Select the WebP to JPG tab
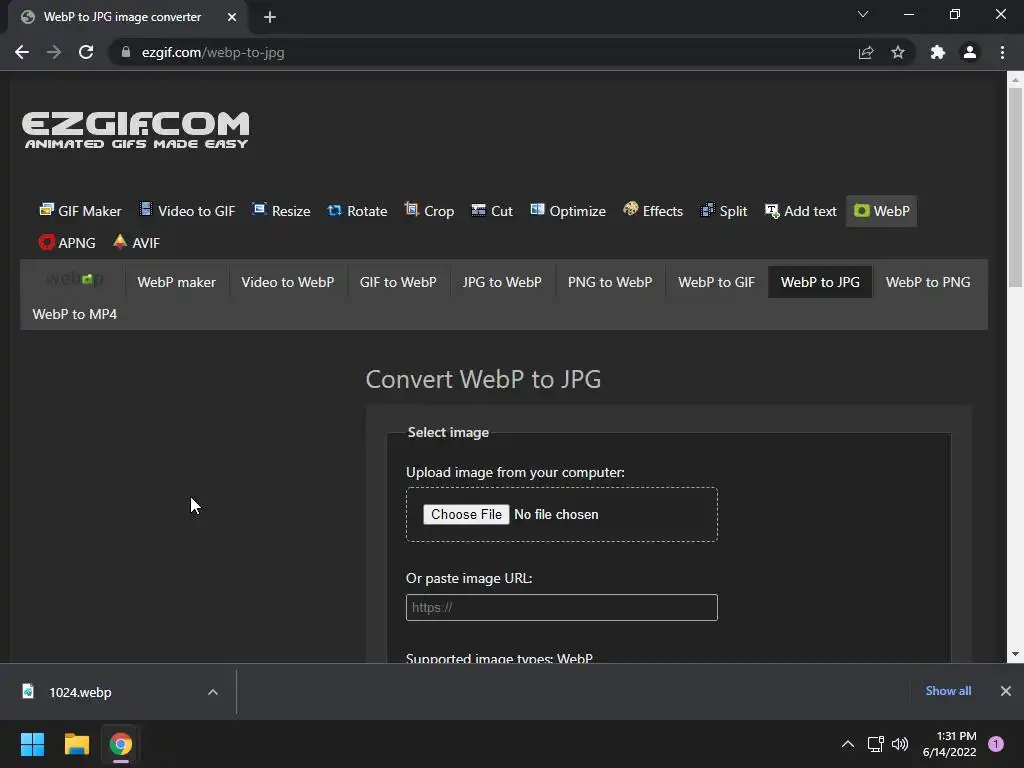 820,282
